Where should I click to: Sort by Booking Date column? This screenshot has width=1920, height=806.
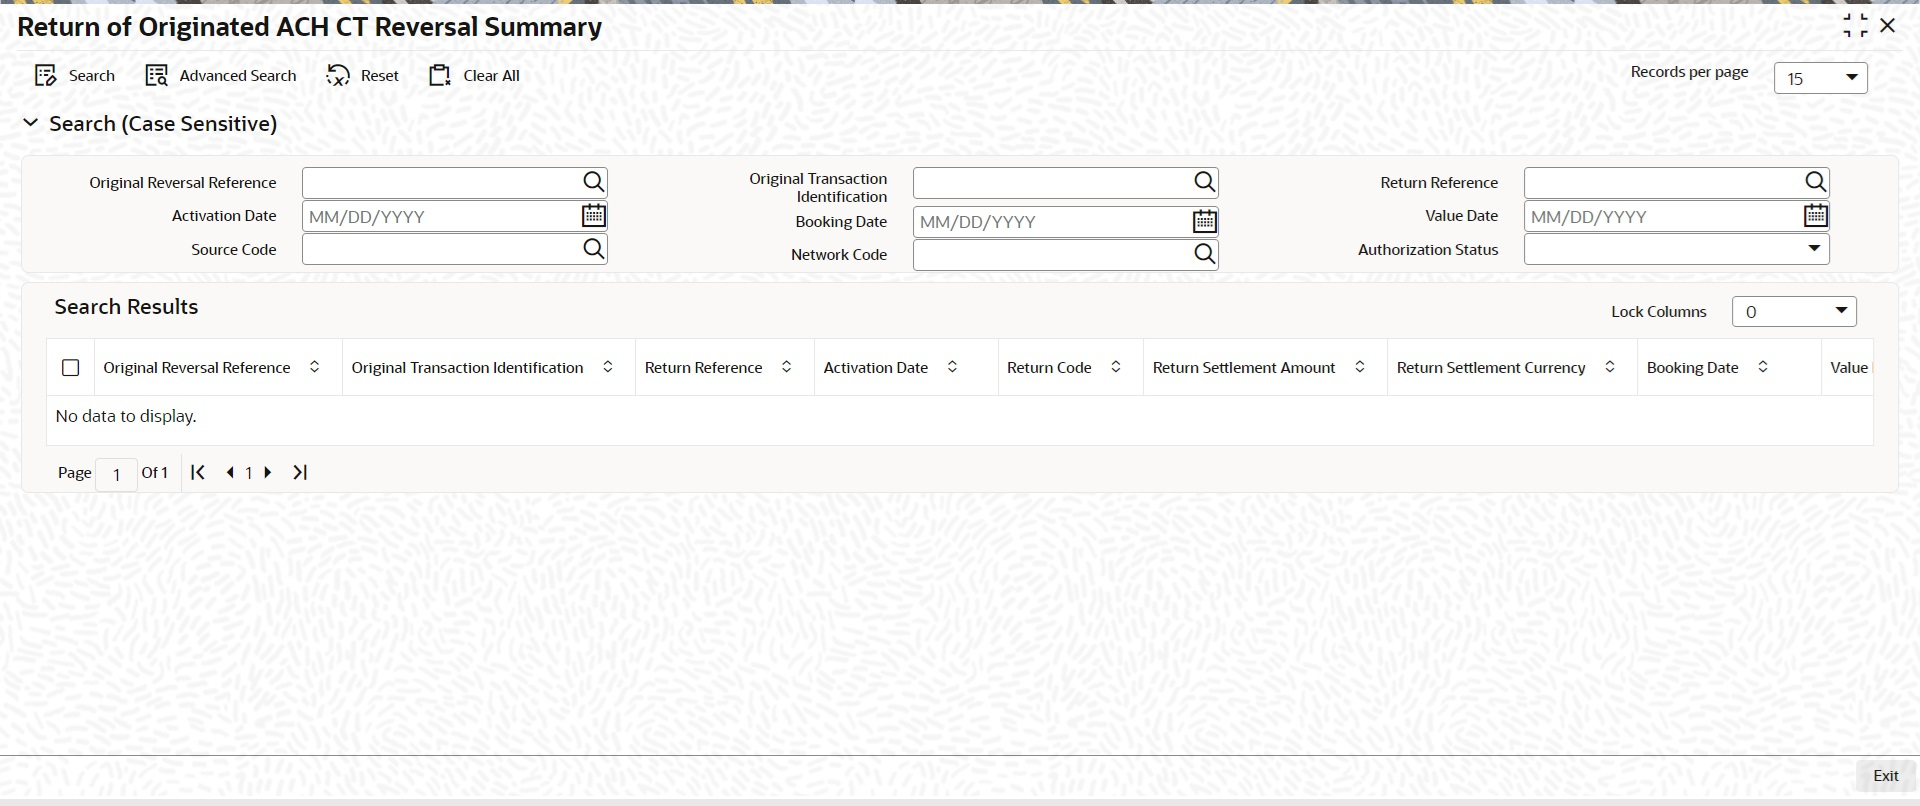click(1763, 367)
